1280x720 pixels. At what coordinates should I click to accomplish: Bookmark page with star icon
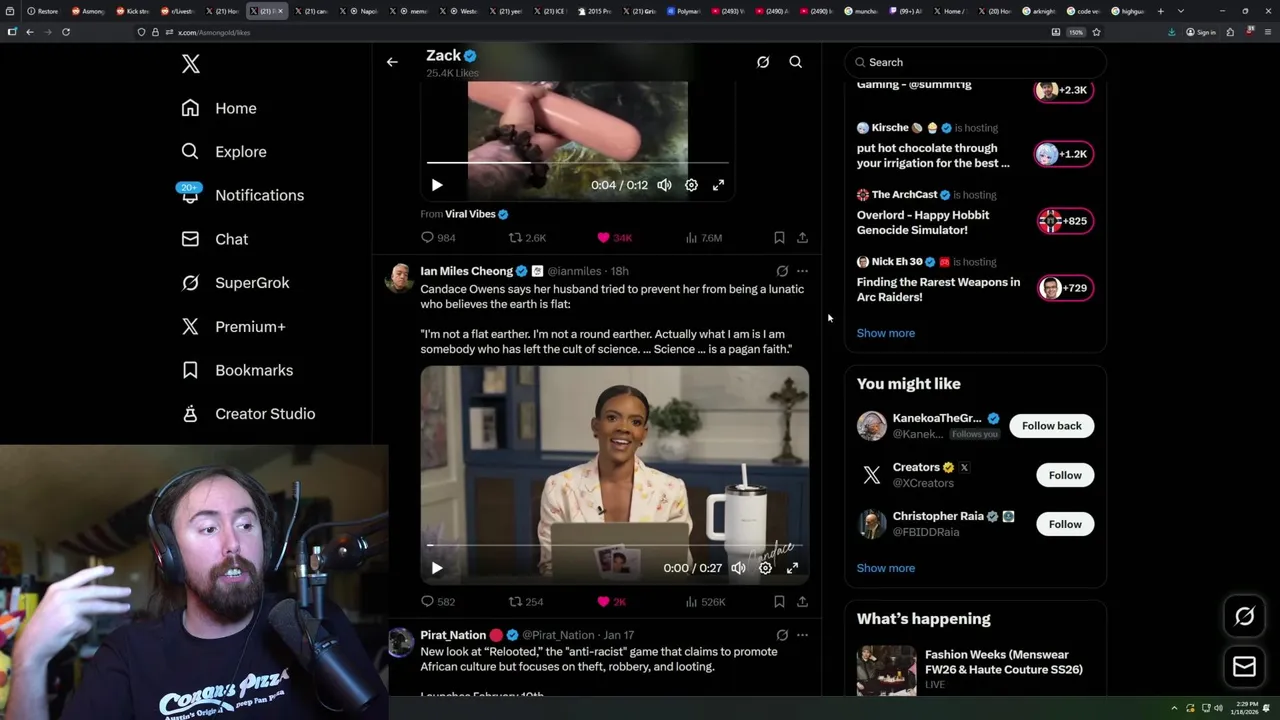pos(1096,32)
